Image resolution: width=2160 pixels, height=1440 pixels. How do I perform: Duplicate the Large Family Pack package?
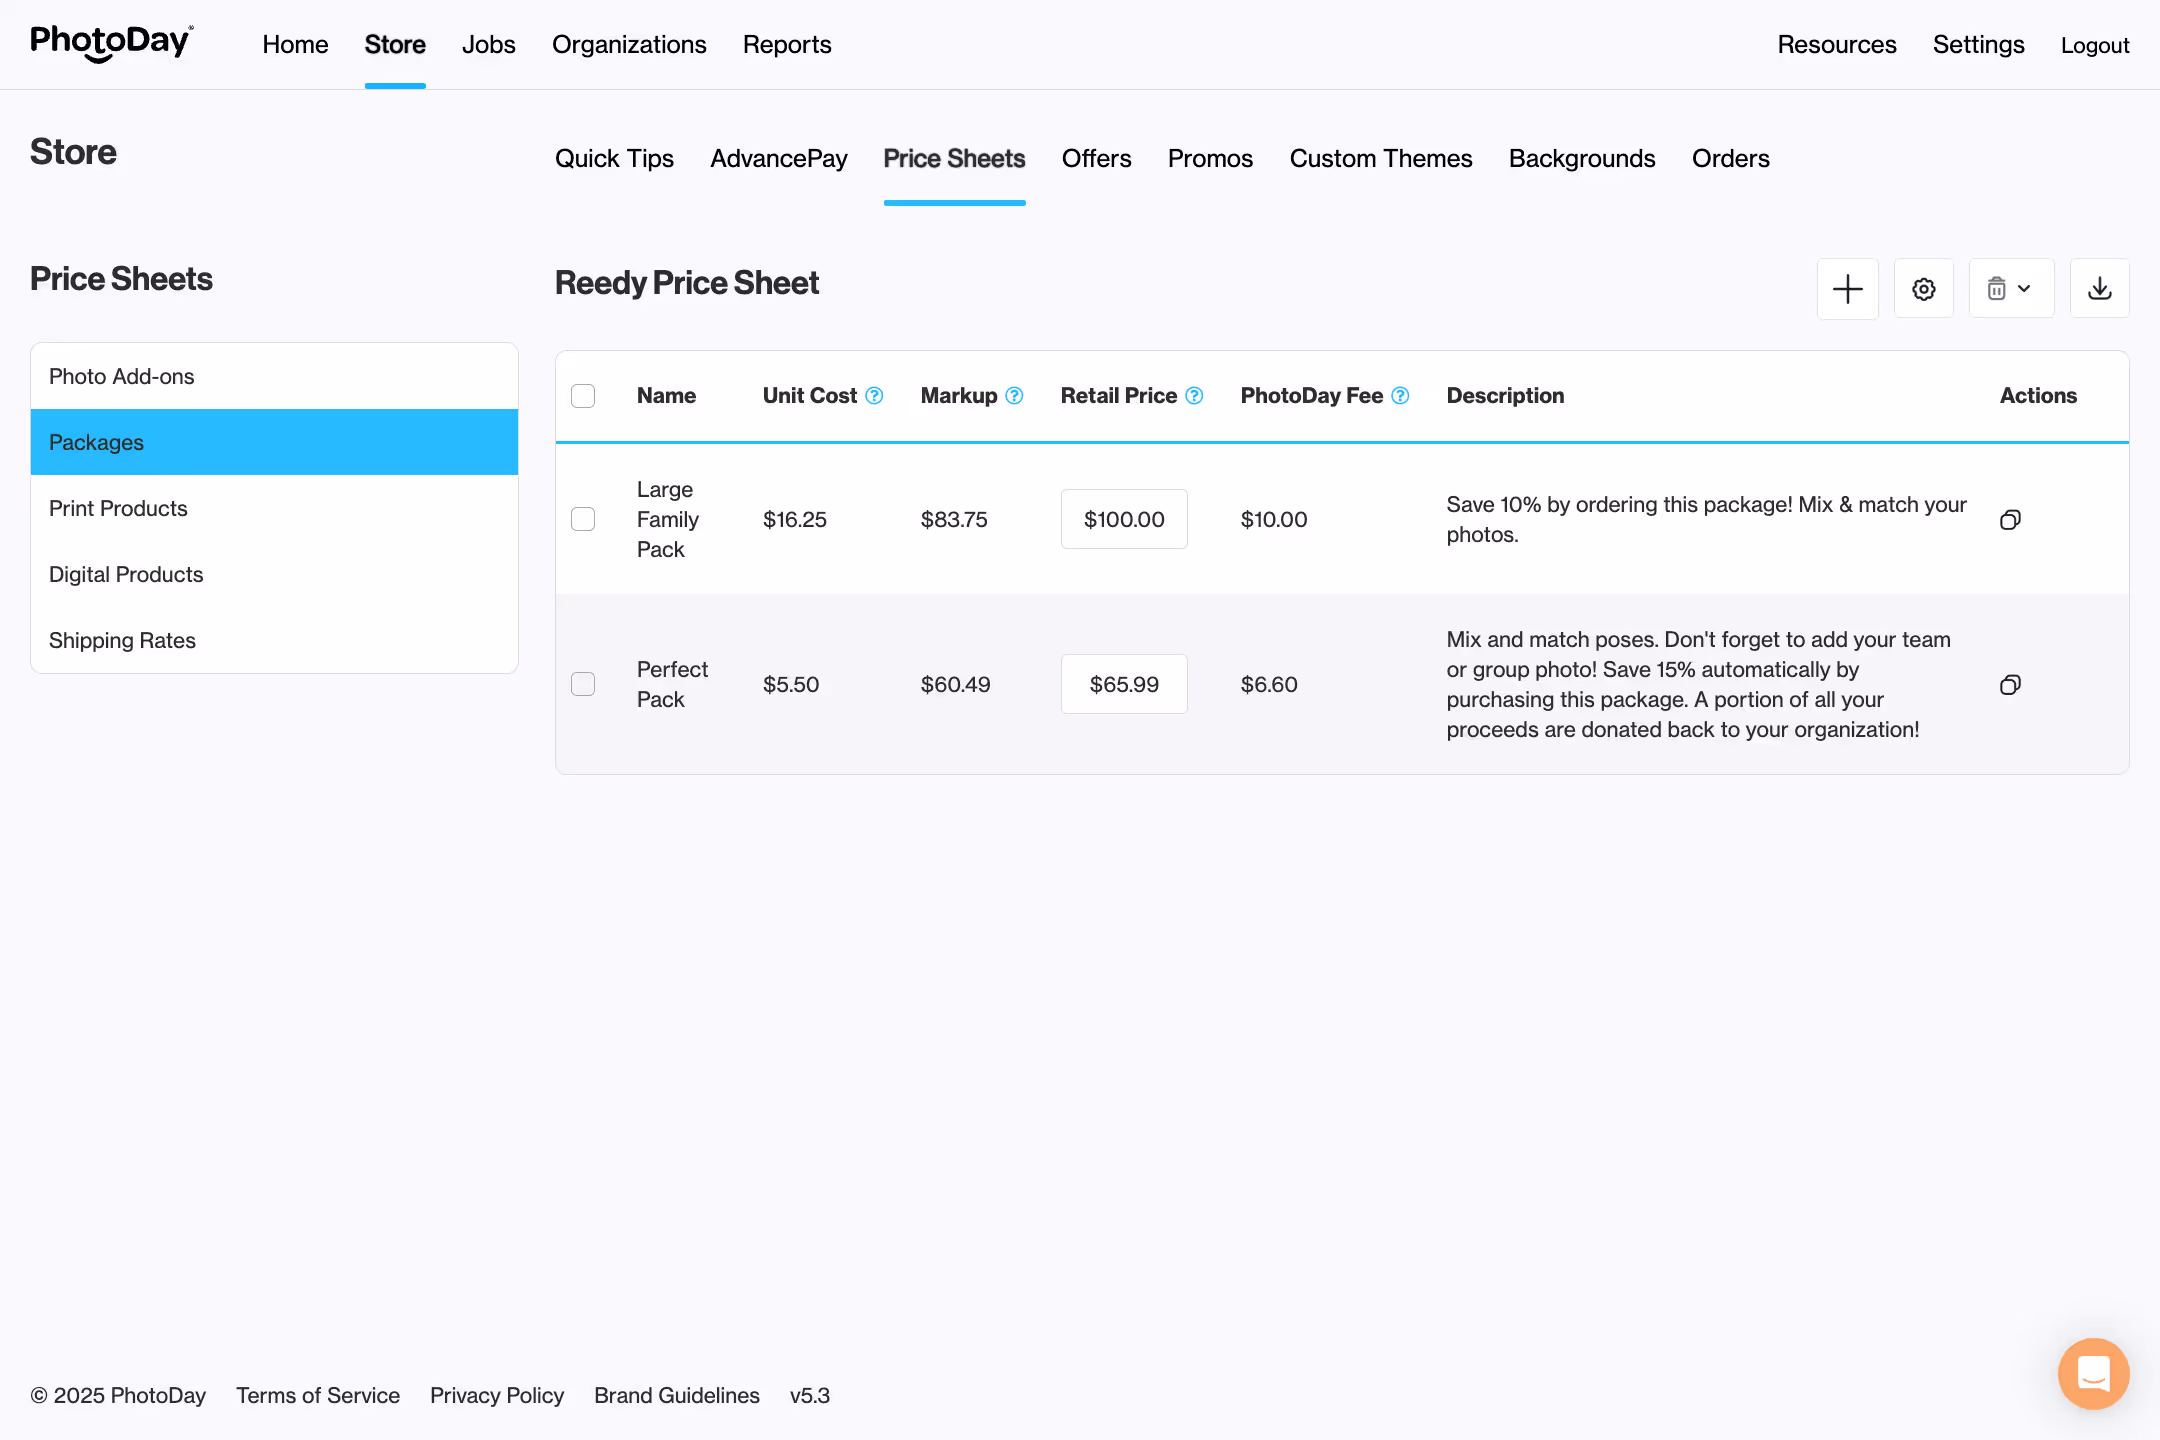2010,519
